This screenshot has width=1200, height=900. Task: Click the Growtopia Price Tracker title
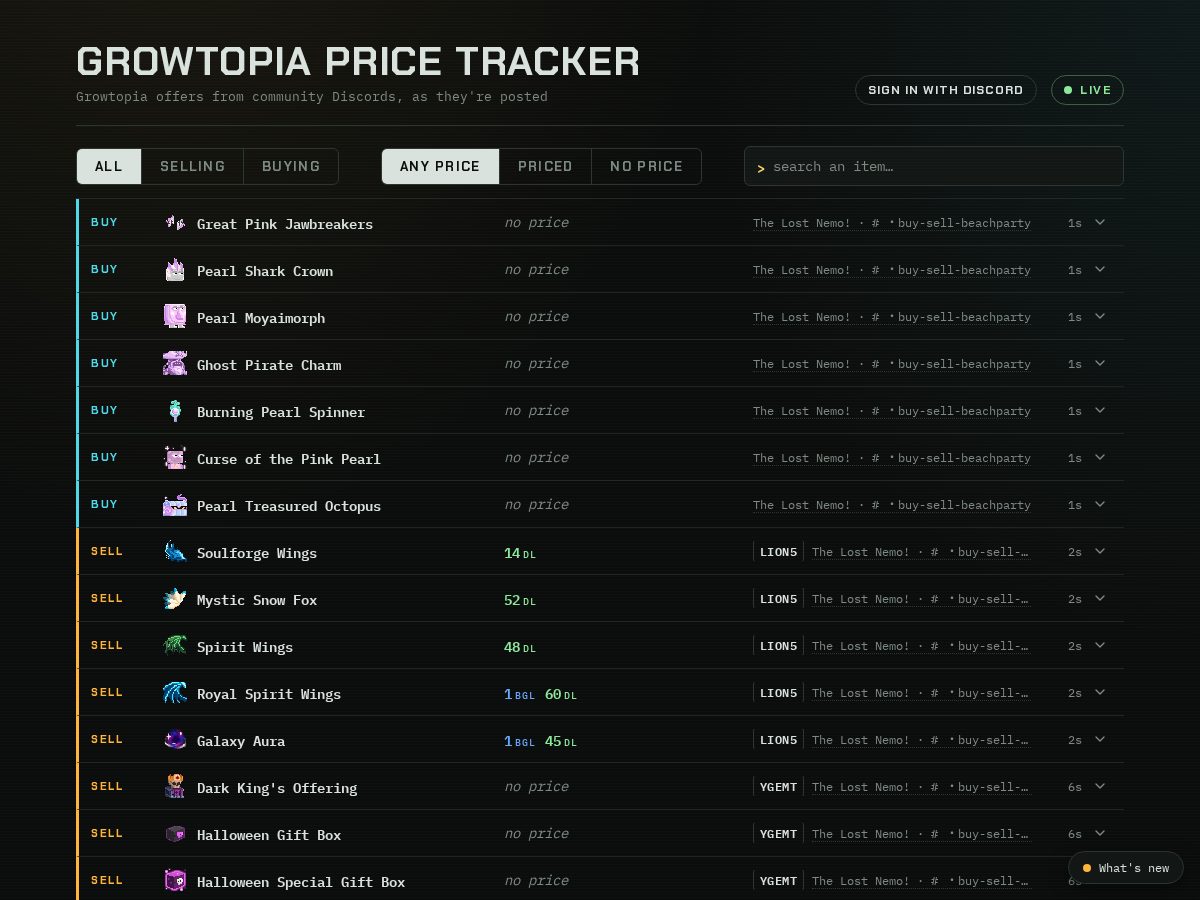point(358,61)
